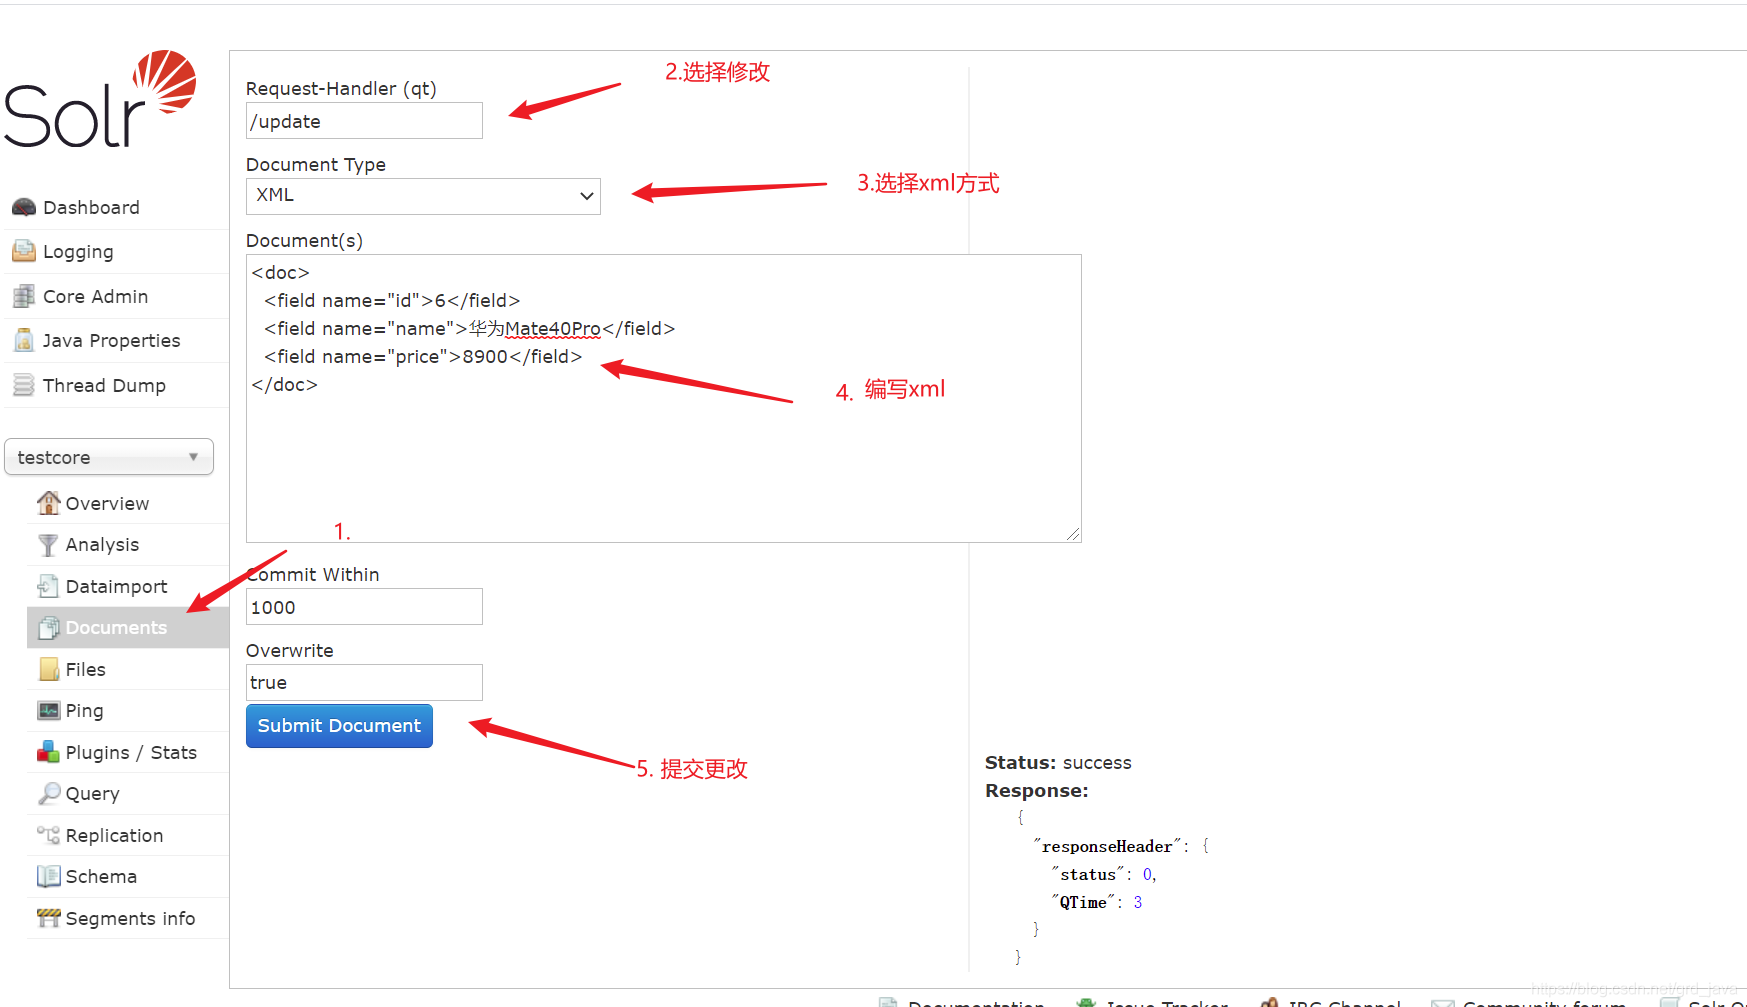1747x1007 pixels.
Task: Click the Replication nodes icon
Action: [x=48, y=835]
